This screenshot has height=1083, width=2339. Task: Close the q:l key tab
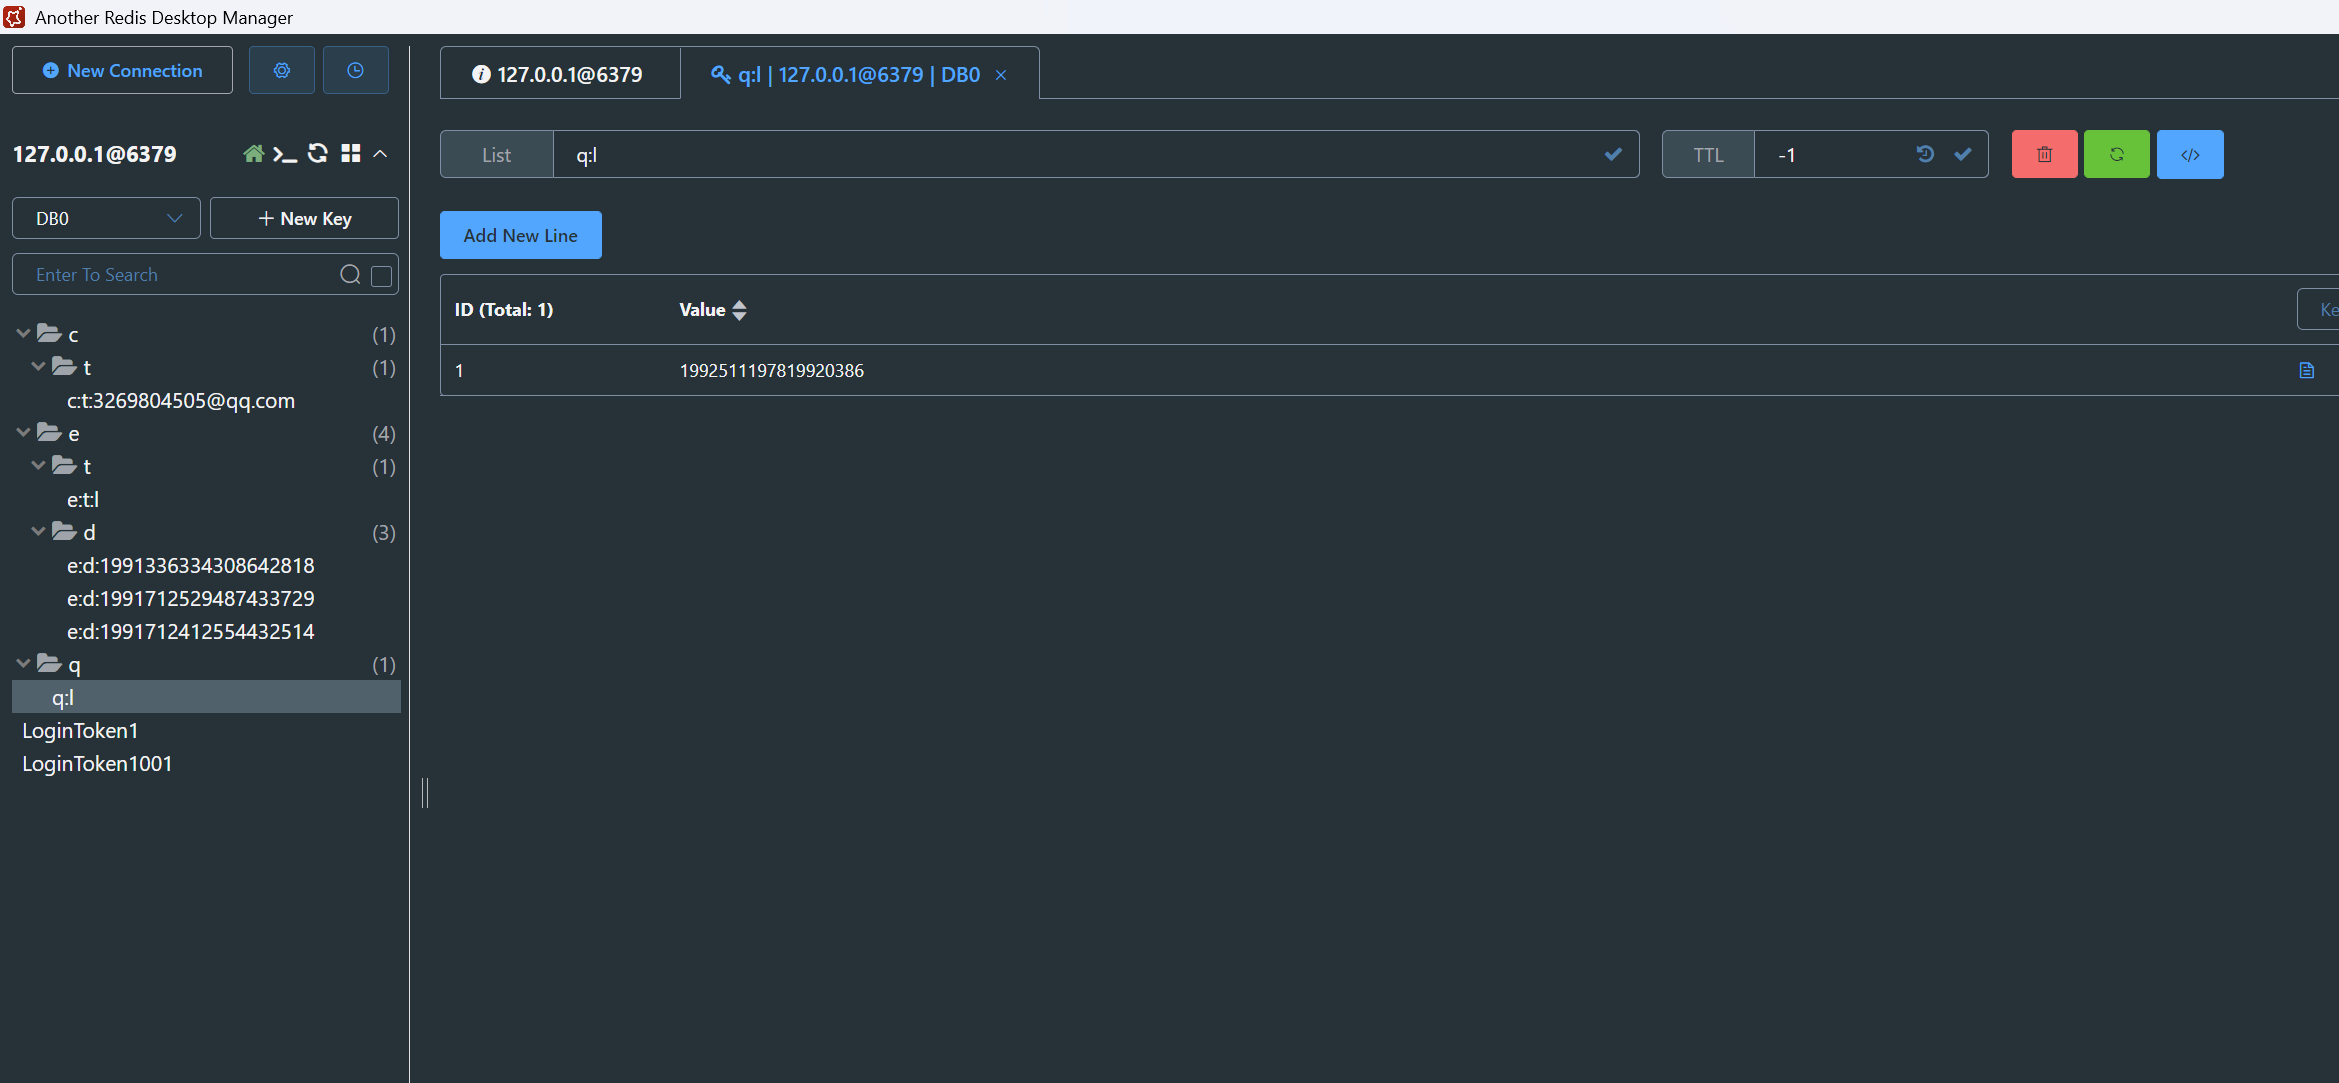coord(1000,76)
